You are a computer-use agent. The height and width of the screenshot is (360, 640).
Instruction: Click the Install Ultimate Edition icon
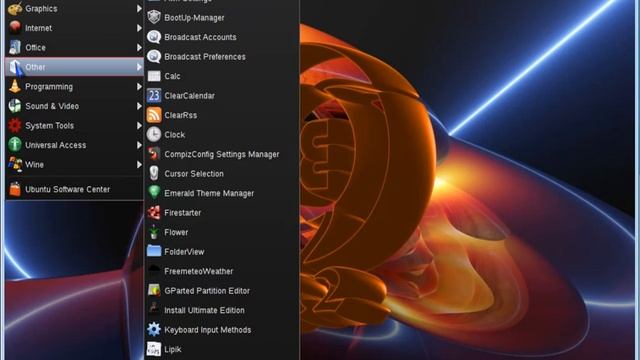coord(154,310)
